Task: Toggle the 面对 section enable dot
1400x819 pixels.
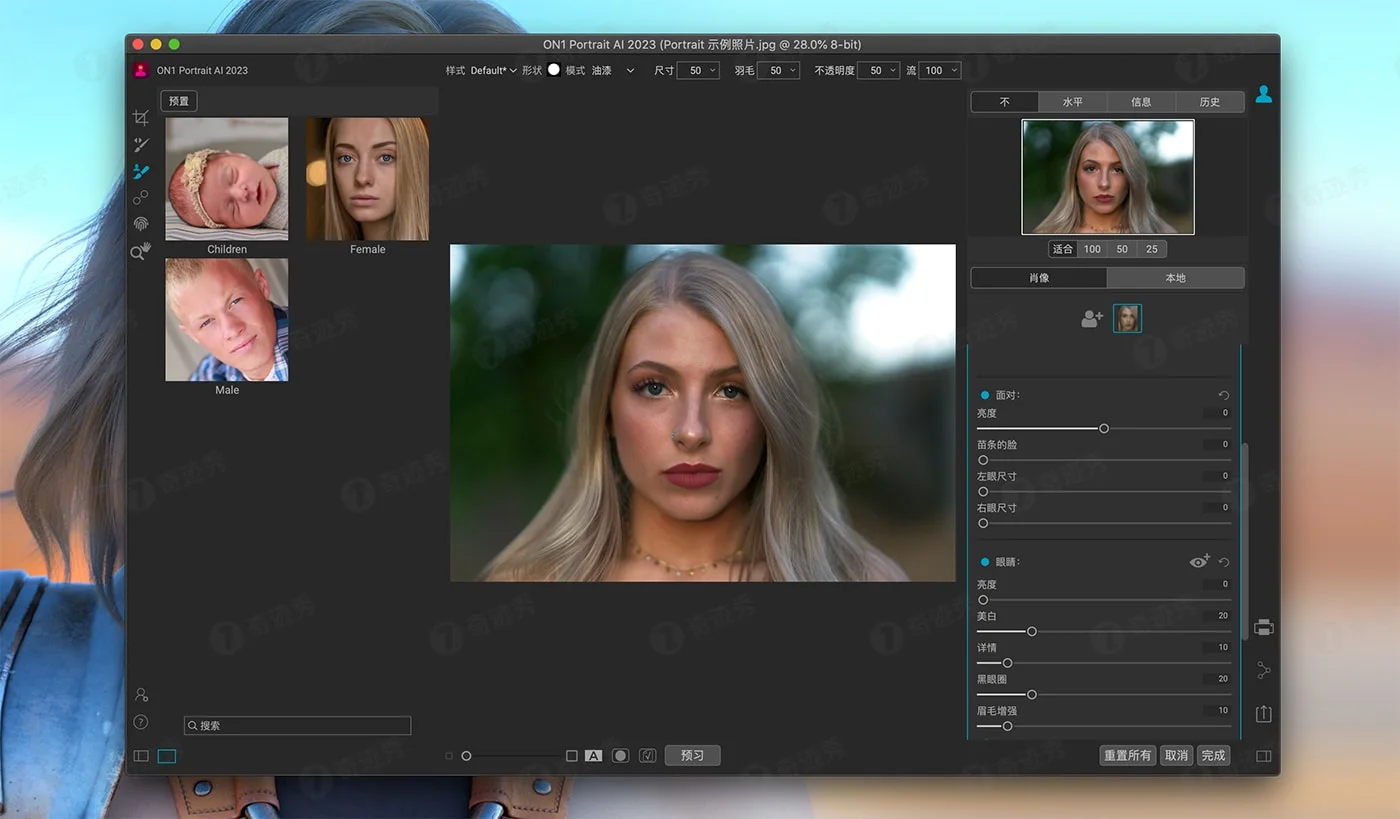Action: (x=985, y=395)
